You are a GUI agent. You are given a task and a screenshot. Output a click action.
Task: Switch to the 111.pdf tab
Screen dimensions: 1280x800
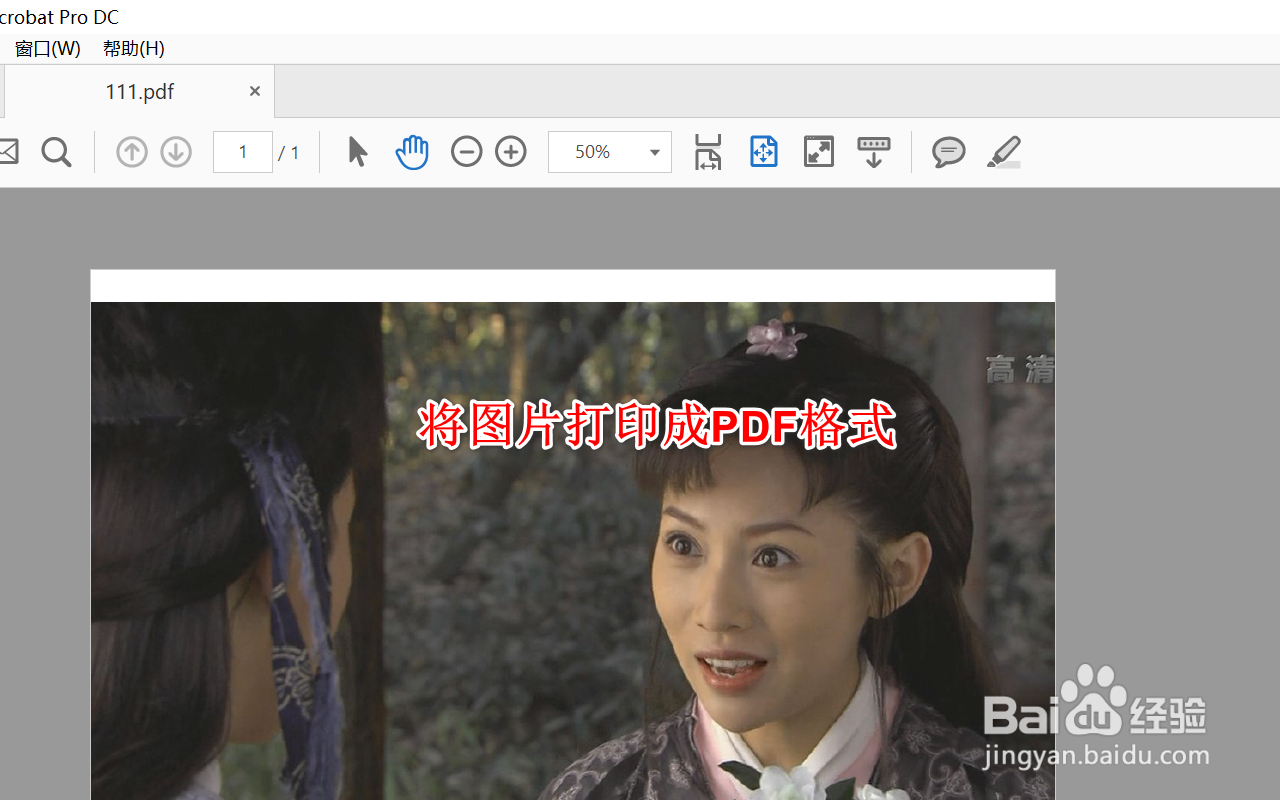click(139, 92)
